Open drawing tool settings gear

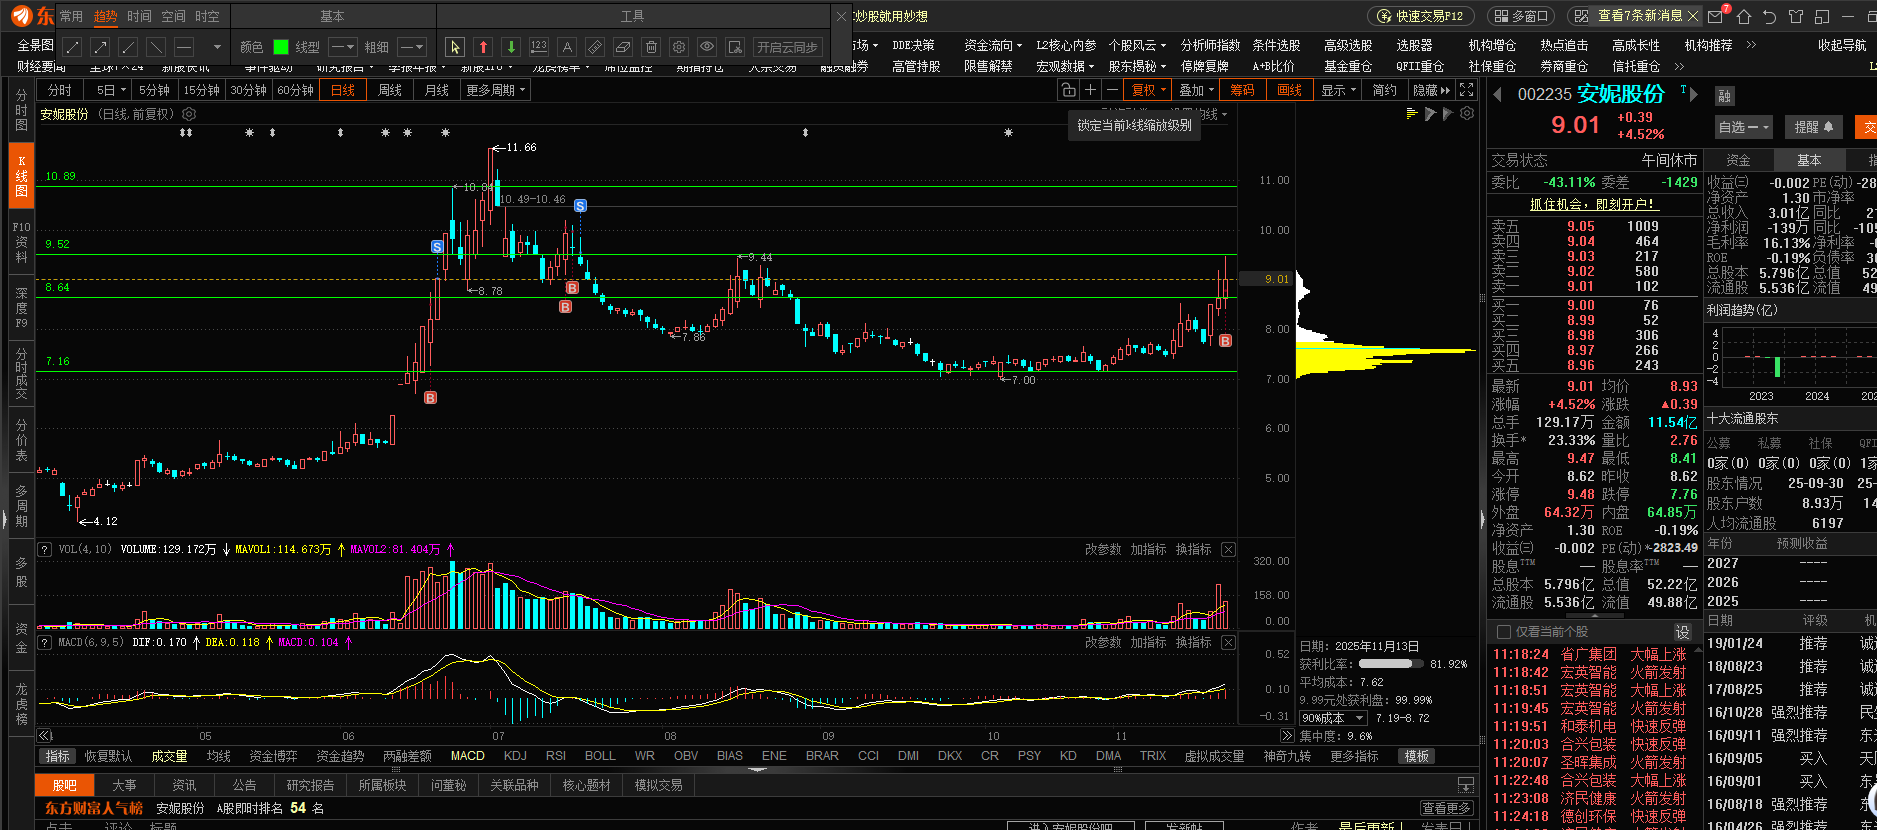[679, 47]
